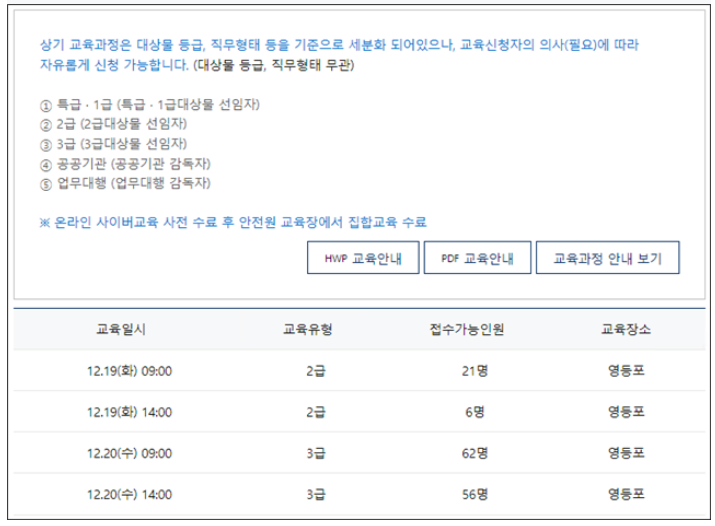Click 영등포 location in 12.19 09:00 row
This screenshot has height=526, width=715.
(626, 371)
